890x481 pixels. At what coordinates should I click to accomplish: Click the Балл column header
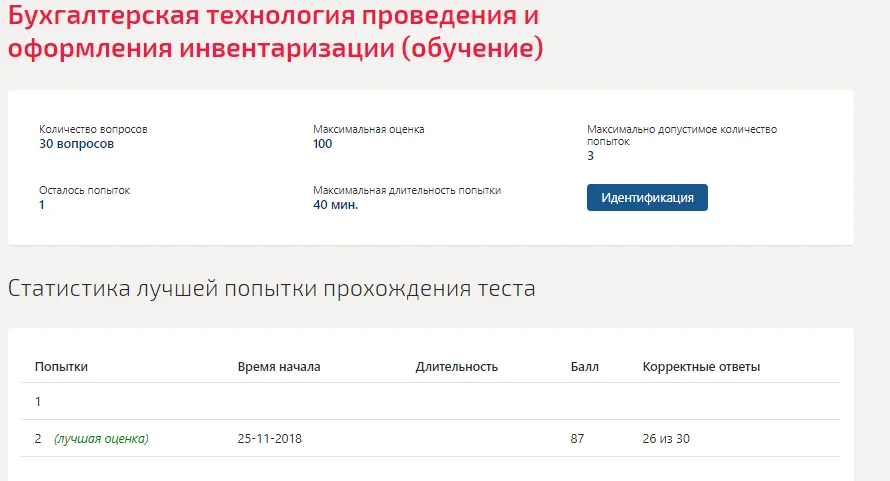584,367
